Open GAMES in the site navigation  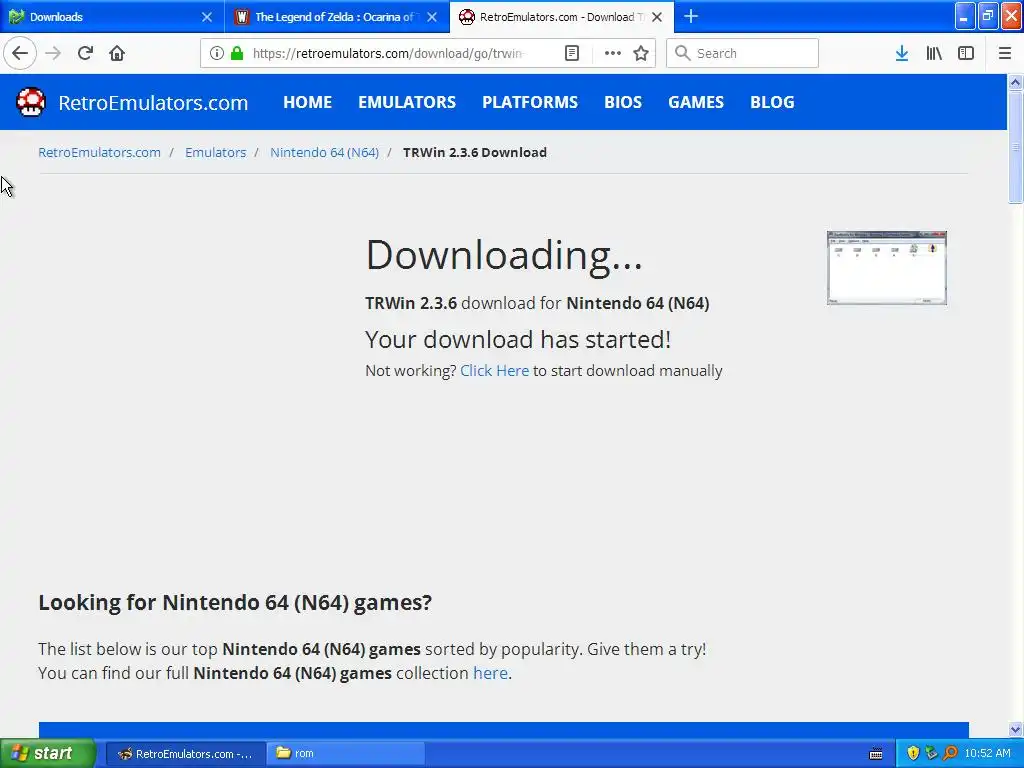click(696, 103)
